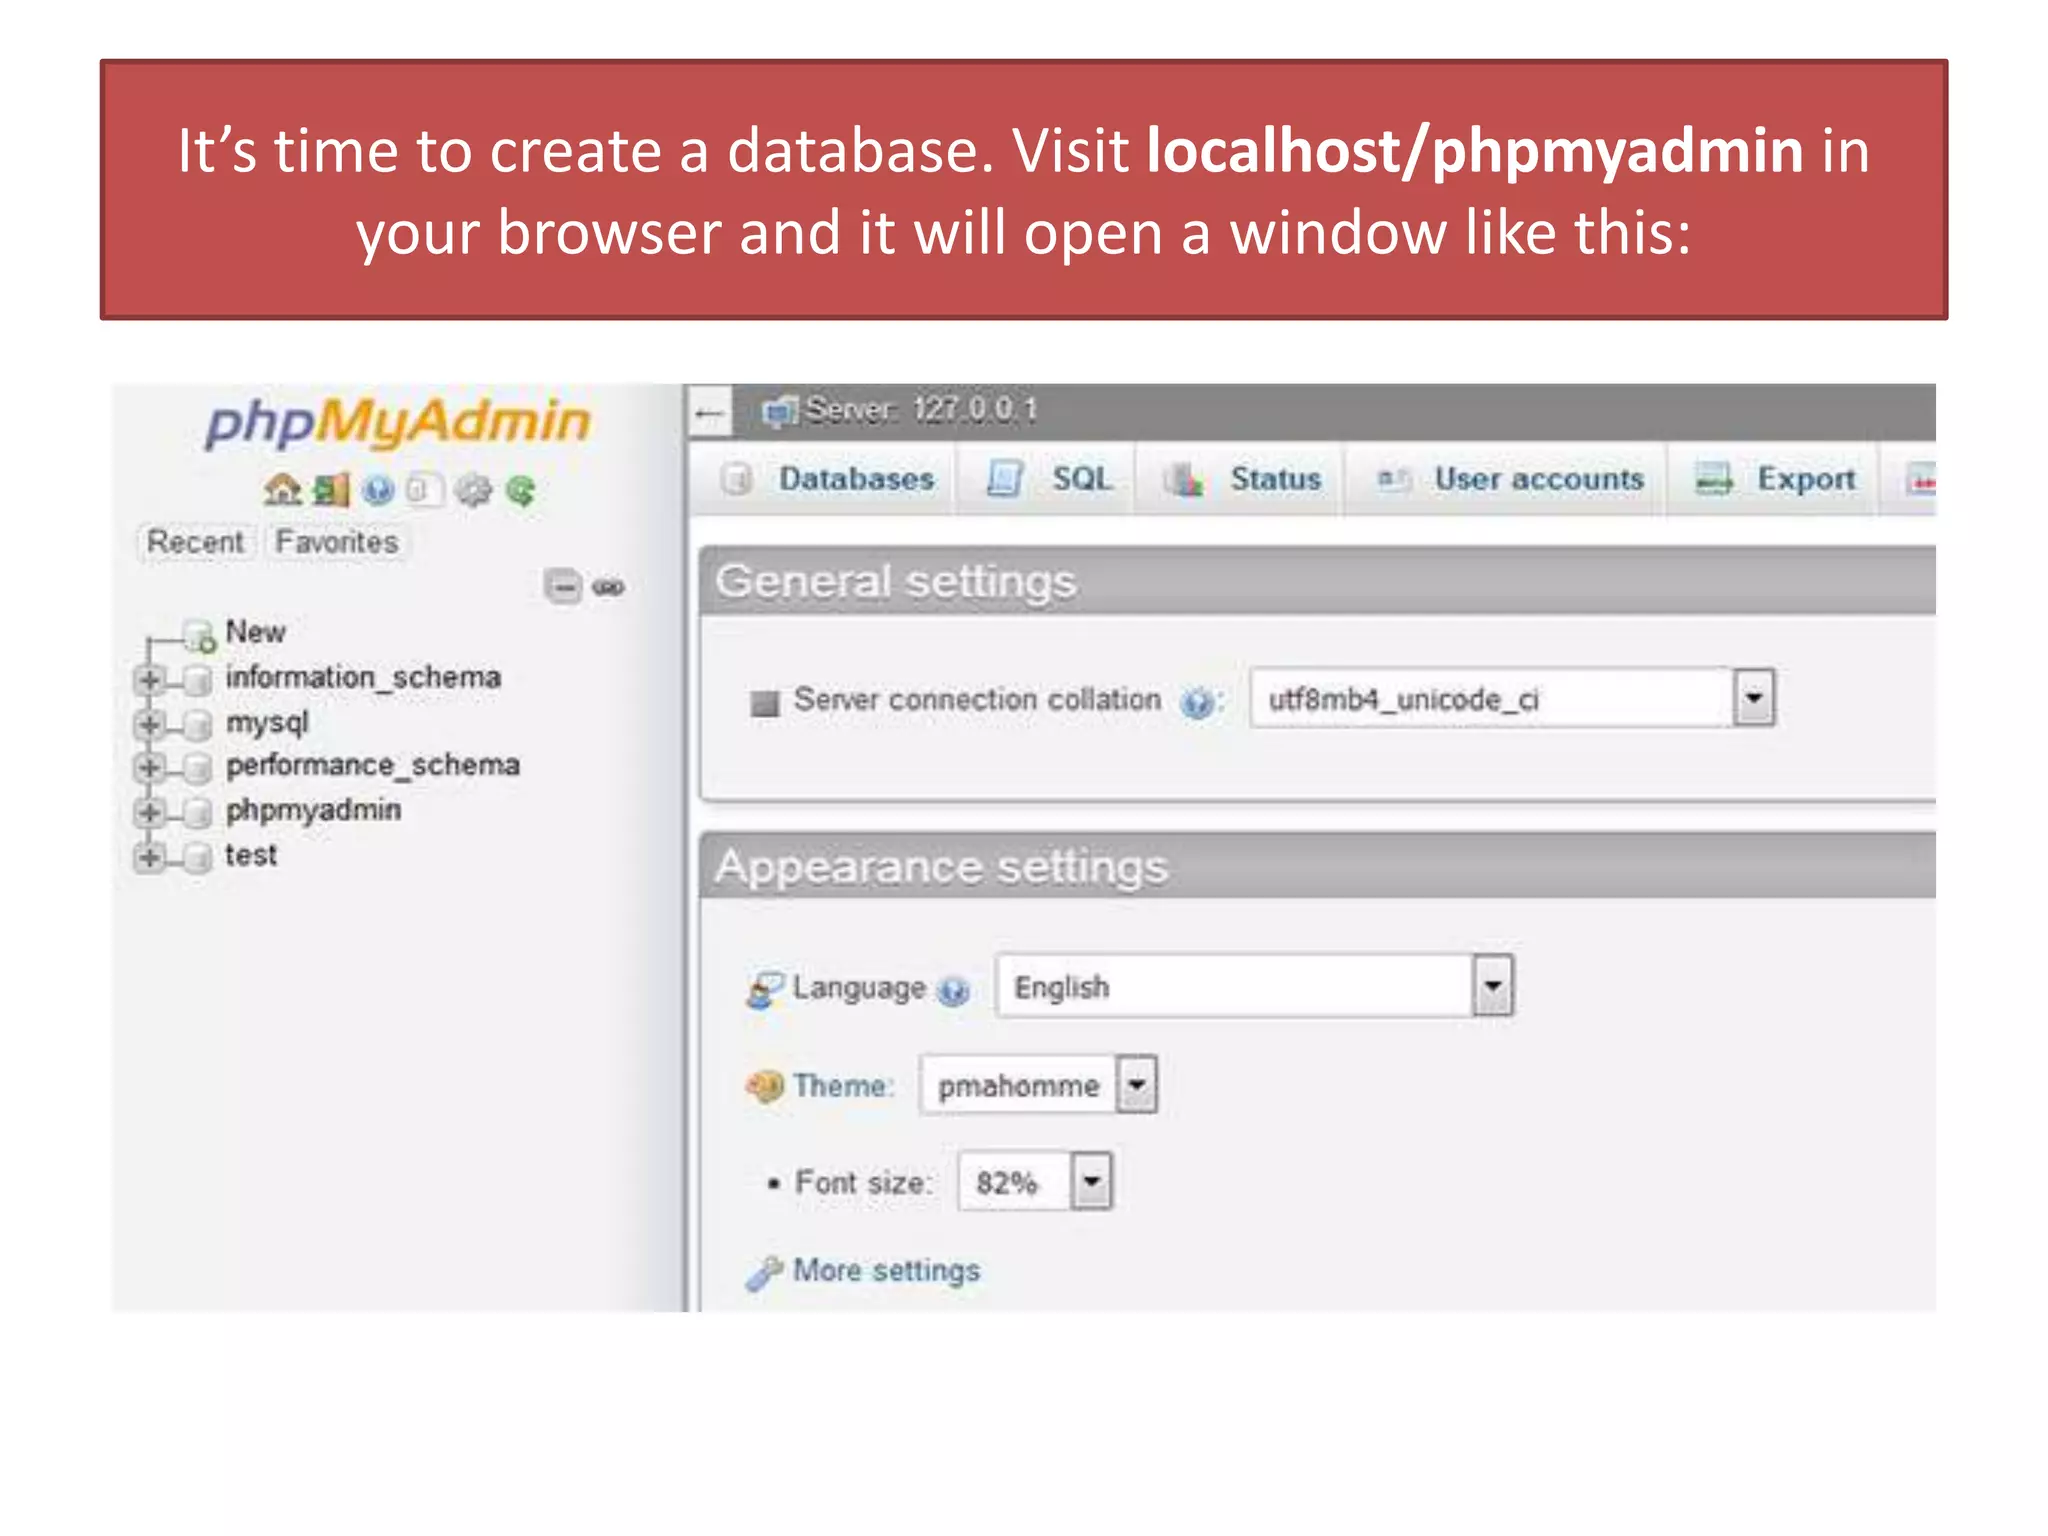This screenshot has height=1536, width=2048.
Task: Open the Home icon in navigation panel
Action: (x=282, y=489)
